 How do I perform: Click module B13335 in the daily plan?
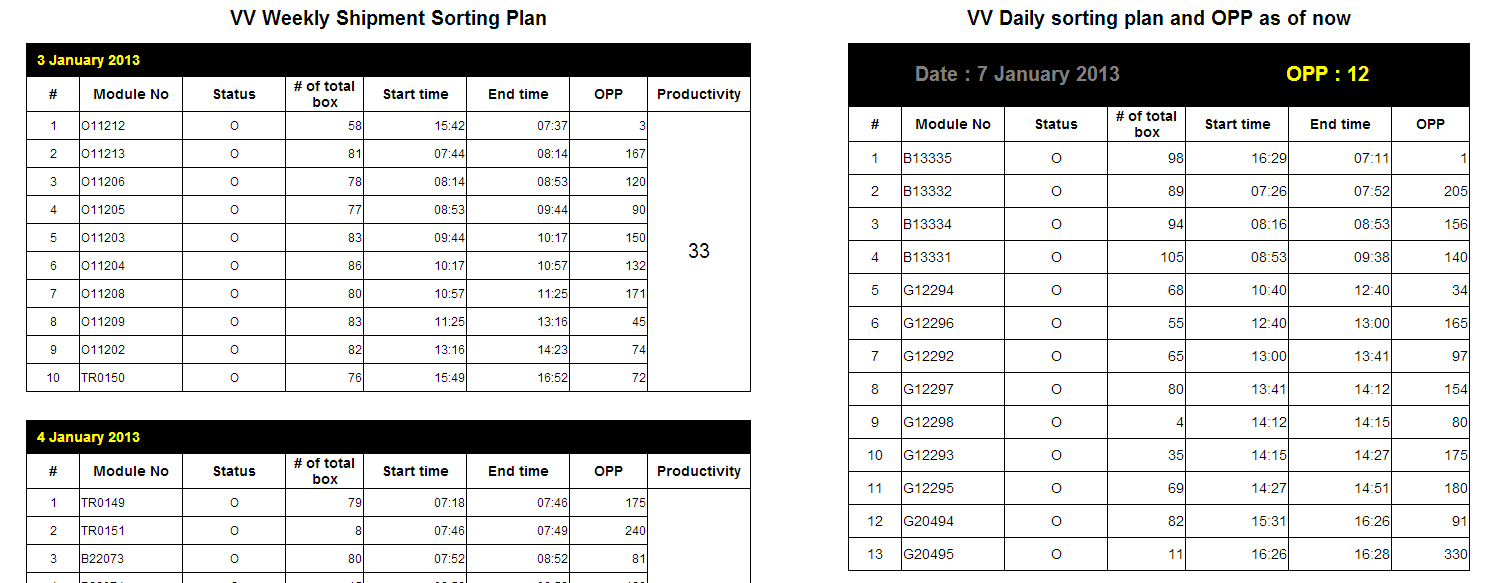pyautogui.click(x=927, y=158)
